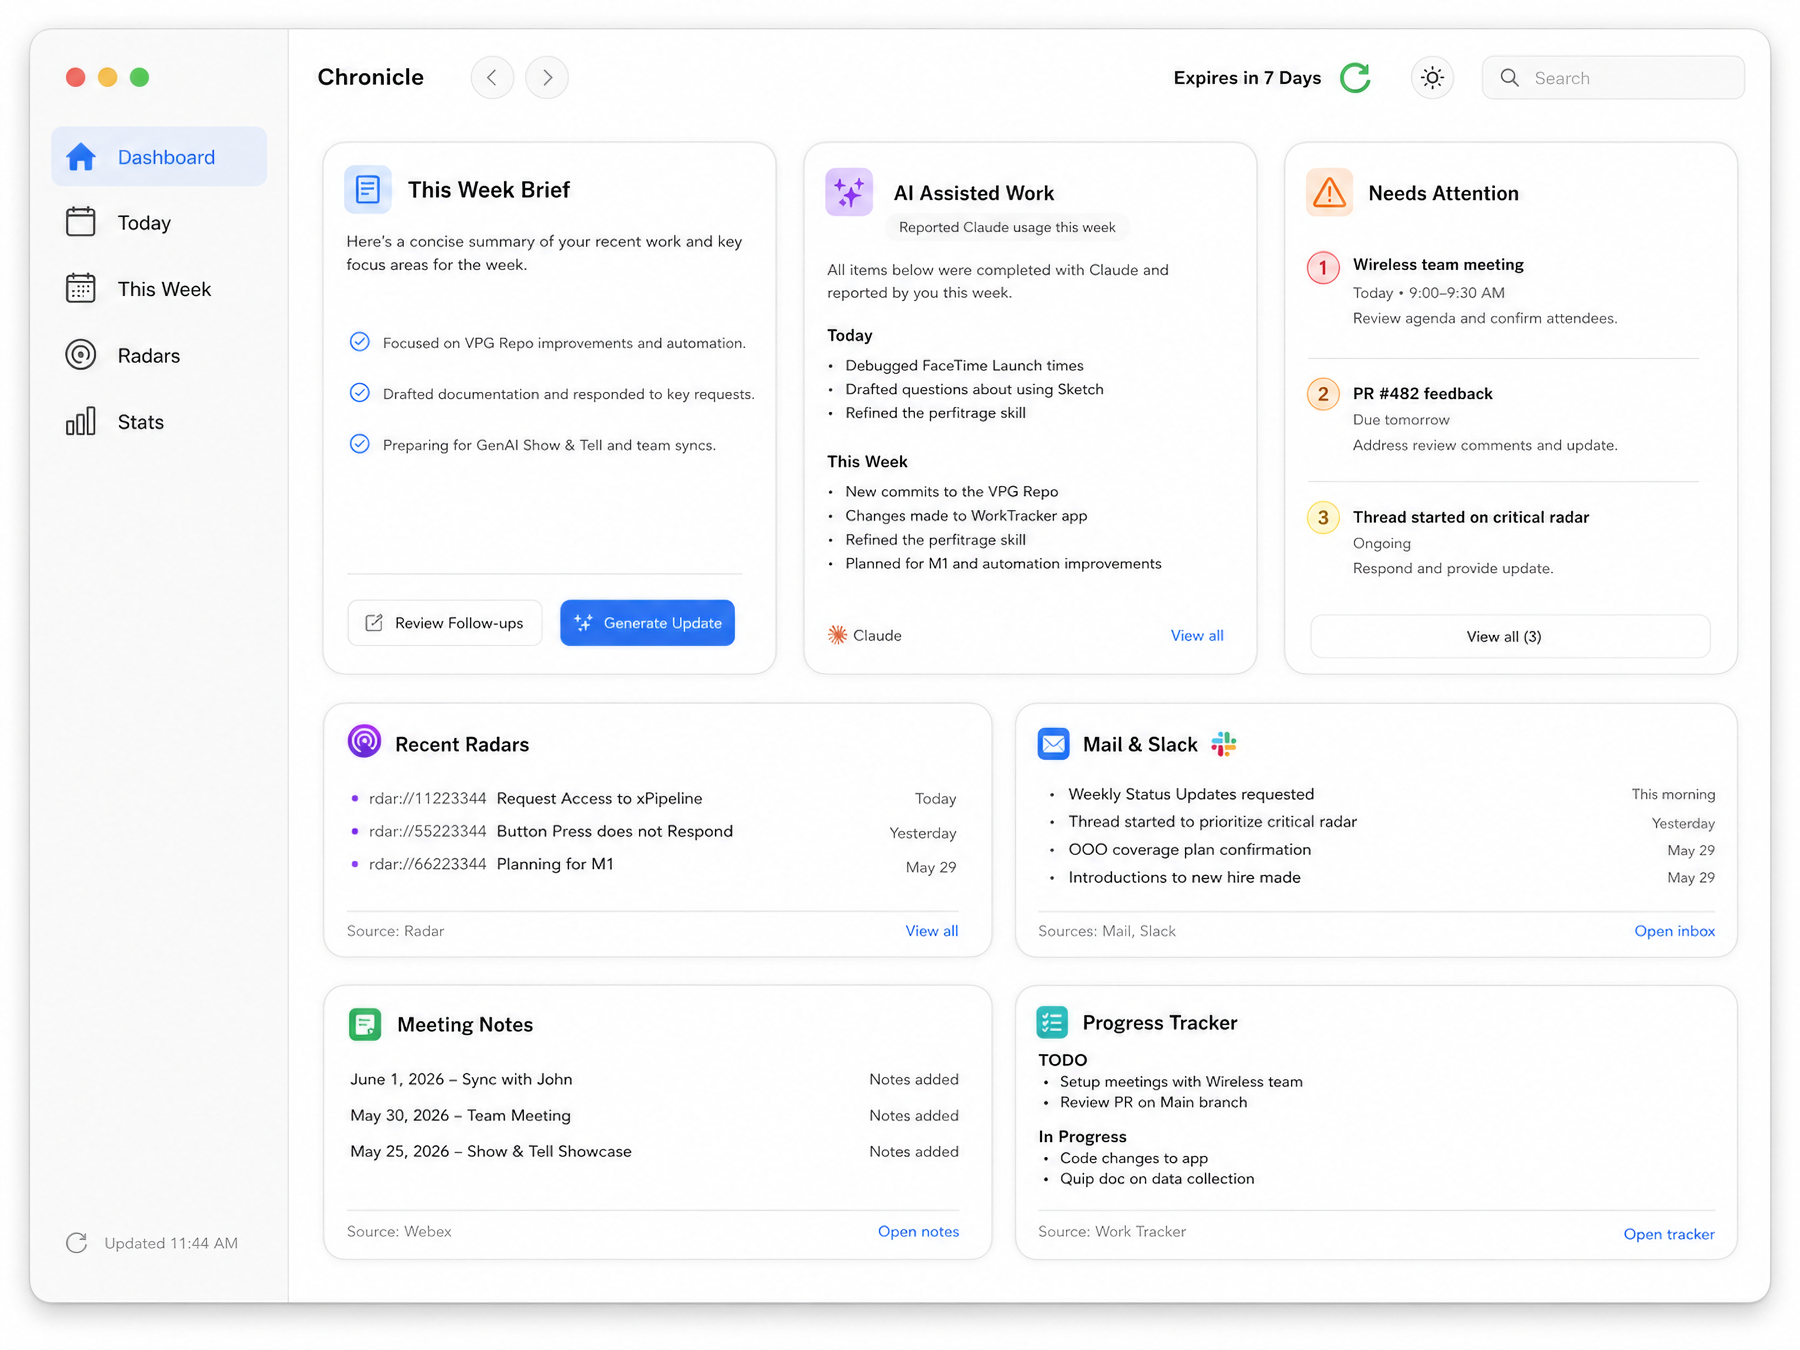Click the Mail envelope icon
This screenshot has width=1800, height=1350.
click(x=1054, y=744)
